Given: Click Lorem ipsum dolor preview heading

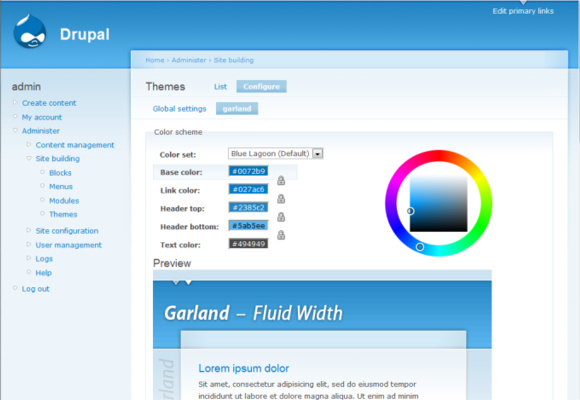Looking at the screenshot, I should coord(244,368).
